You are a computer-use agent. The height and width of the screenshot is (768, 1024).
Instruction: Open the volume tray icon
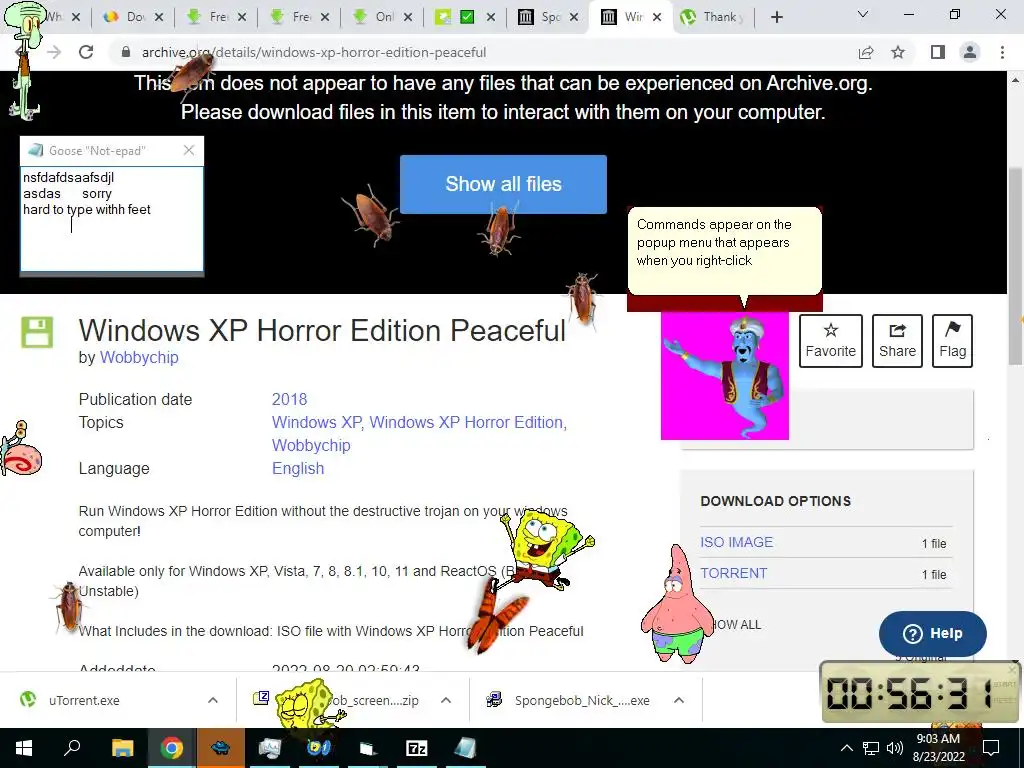(895, 748)
